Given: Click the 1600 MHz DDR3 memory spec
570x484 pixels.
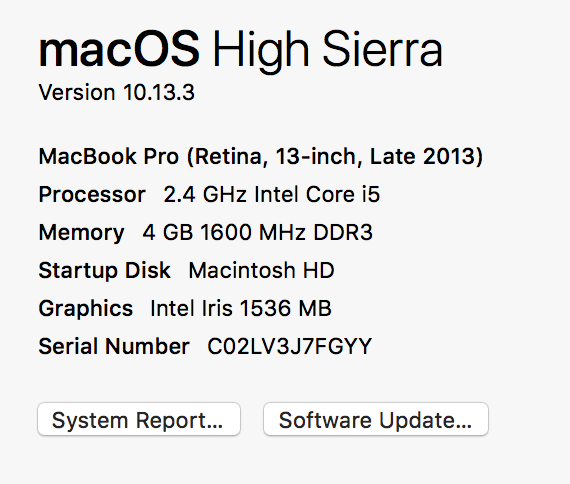Looking at the screenshot, I should click(x=286, y=232).
